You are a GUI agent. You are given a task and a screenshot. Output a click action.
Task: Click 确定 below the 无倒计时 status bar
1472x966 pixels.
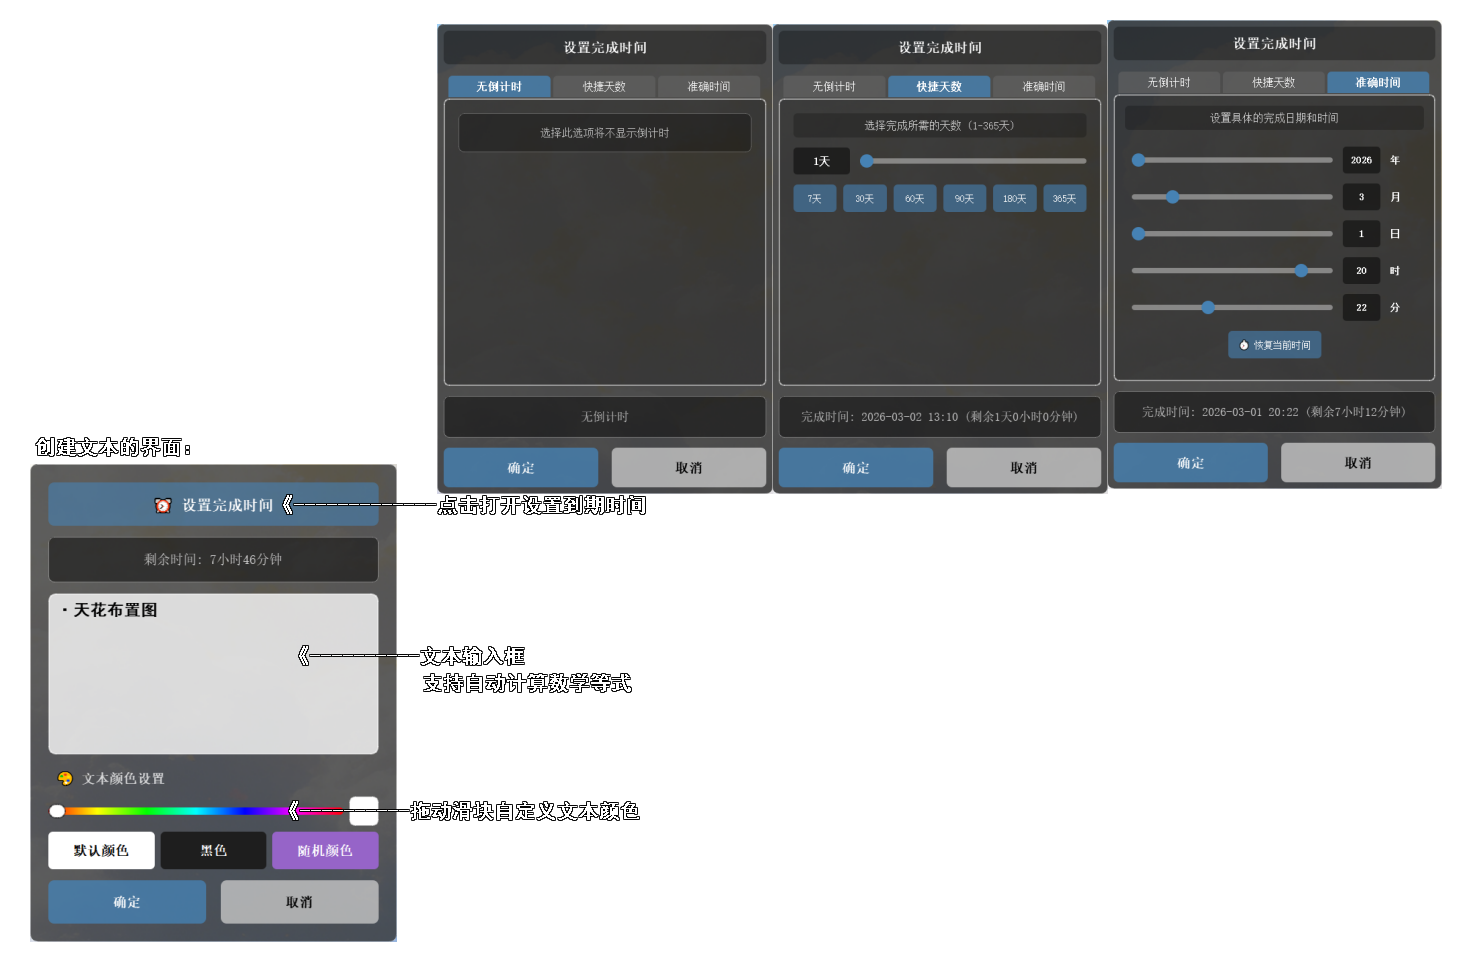tap(521, 468)
